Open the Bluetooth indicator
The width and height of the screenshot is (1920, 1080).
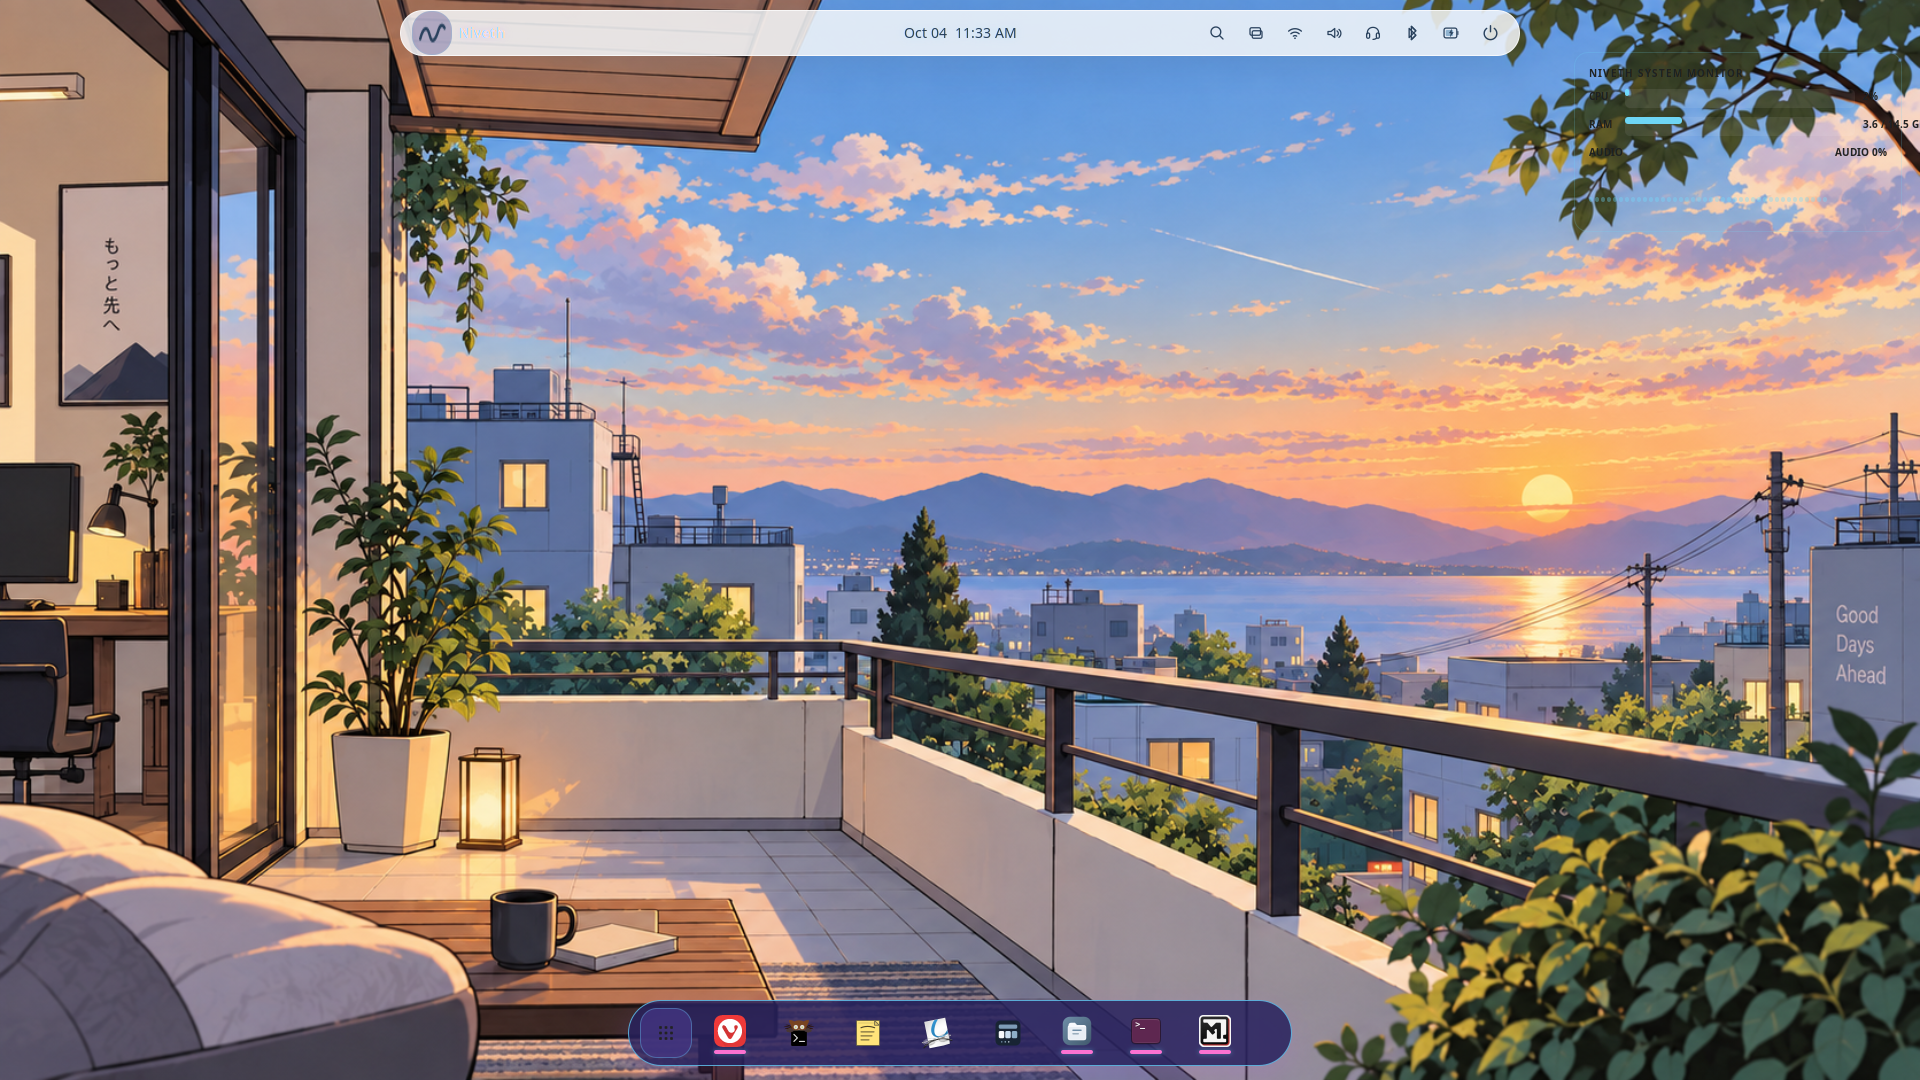(1412, 33)
